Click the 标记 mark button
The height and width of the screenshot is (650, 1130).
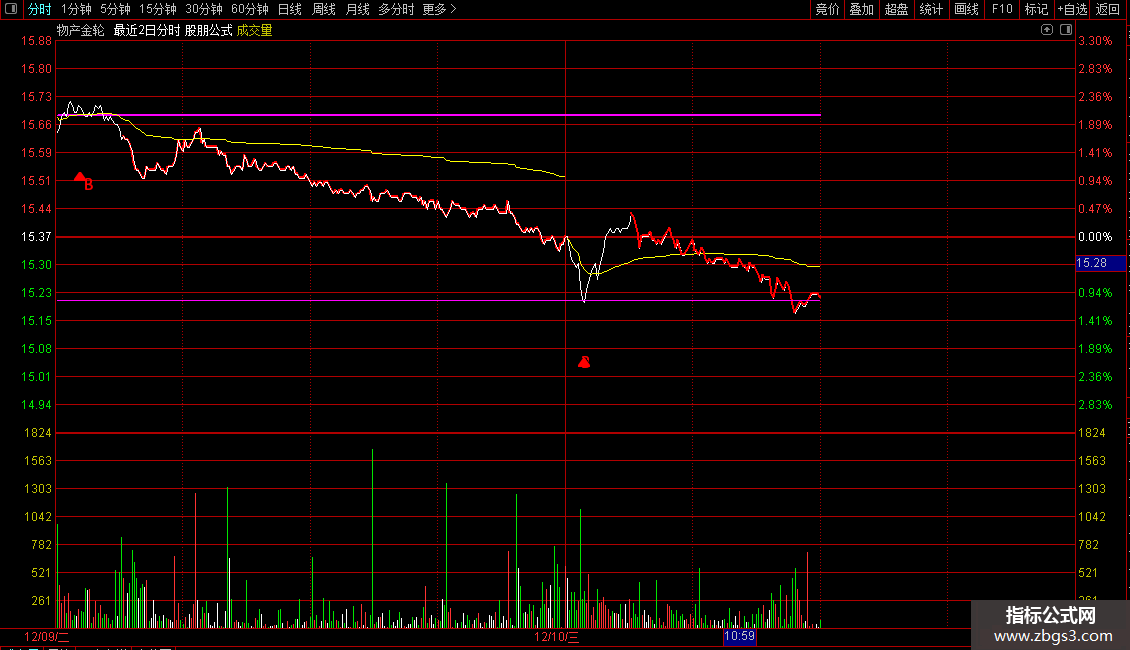click(1036, 9)
